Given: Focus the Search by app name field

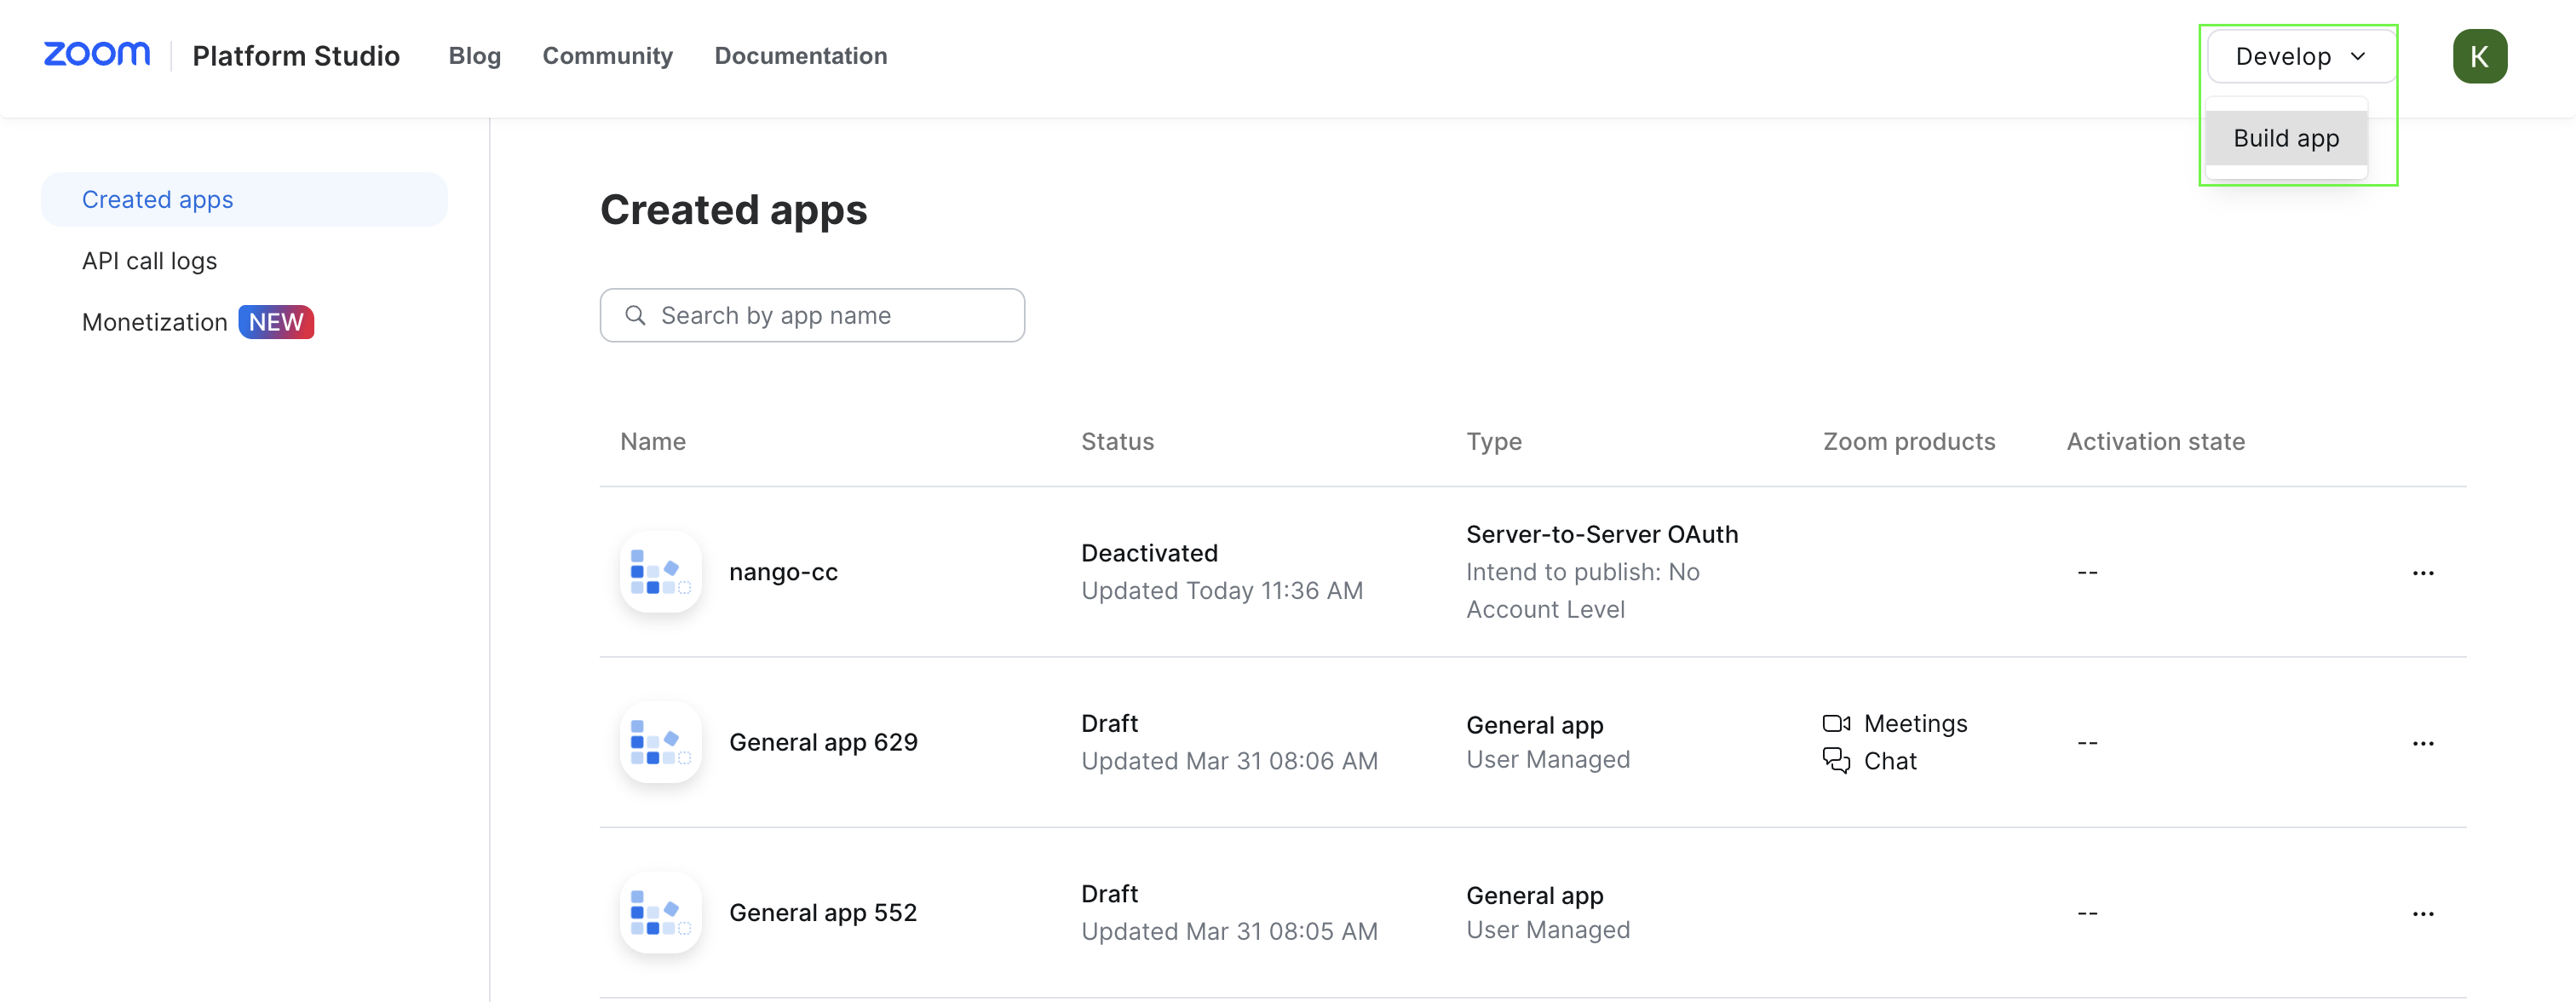Looking at the screenshot, I should click(x=812, y=315).
